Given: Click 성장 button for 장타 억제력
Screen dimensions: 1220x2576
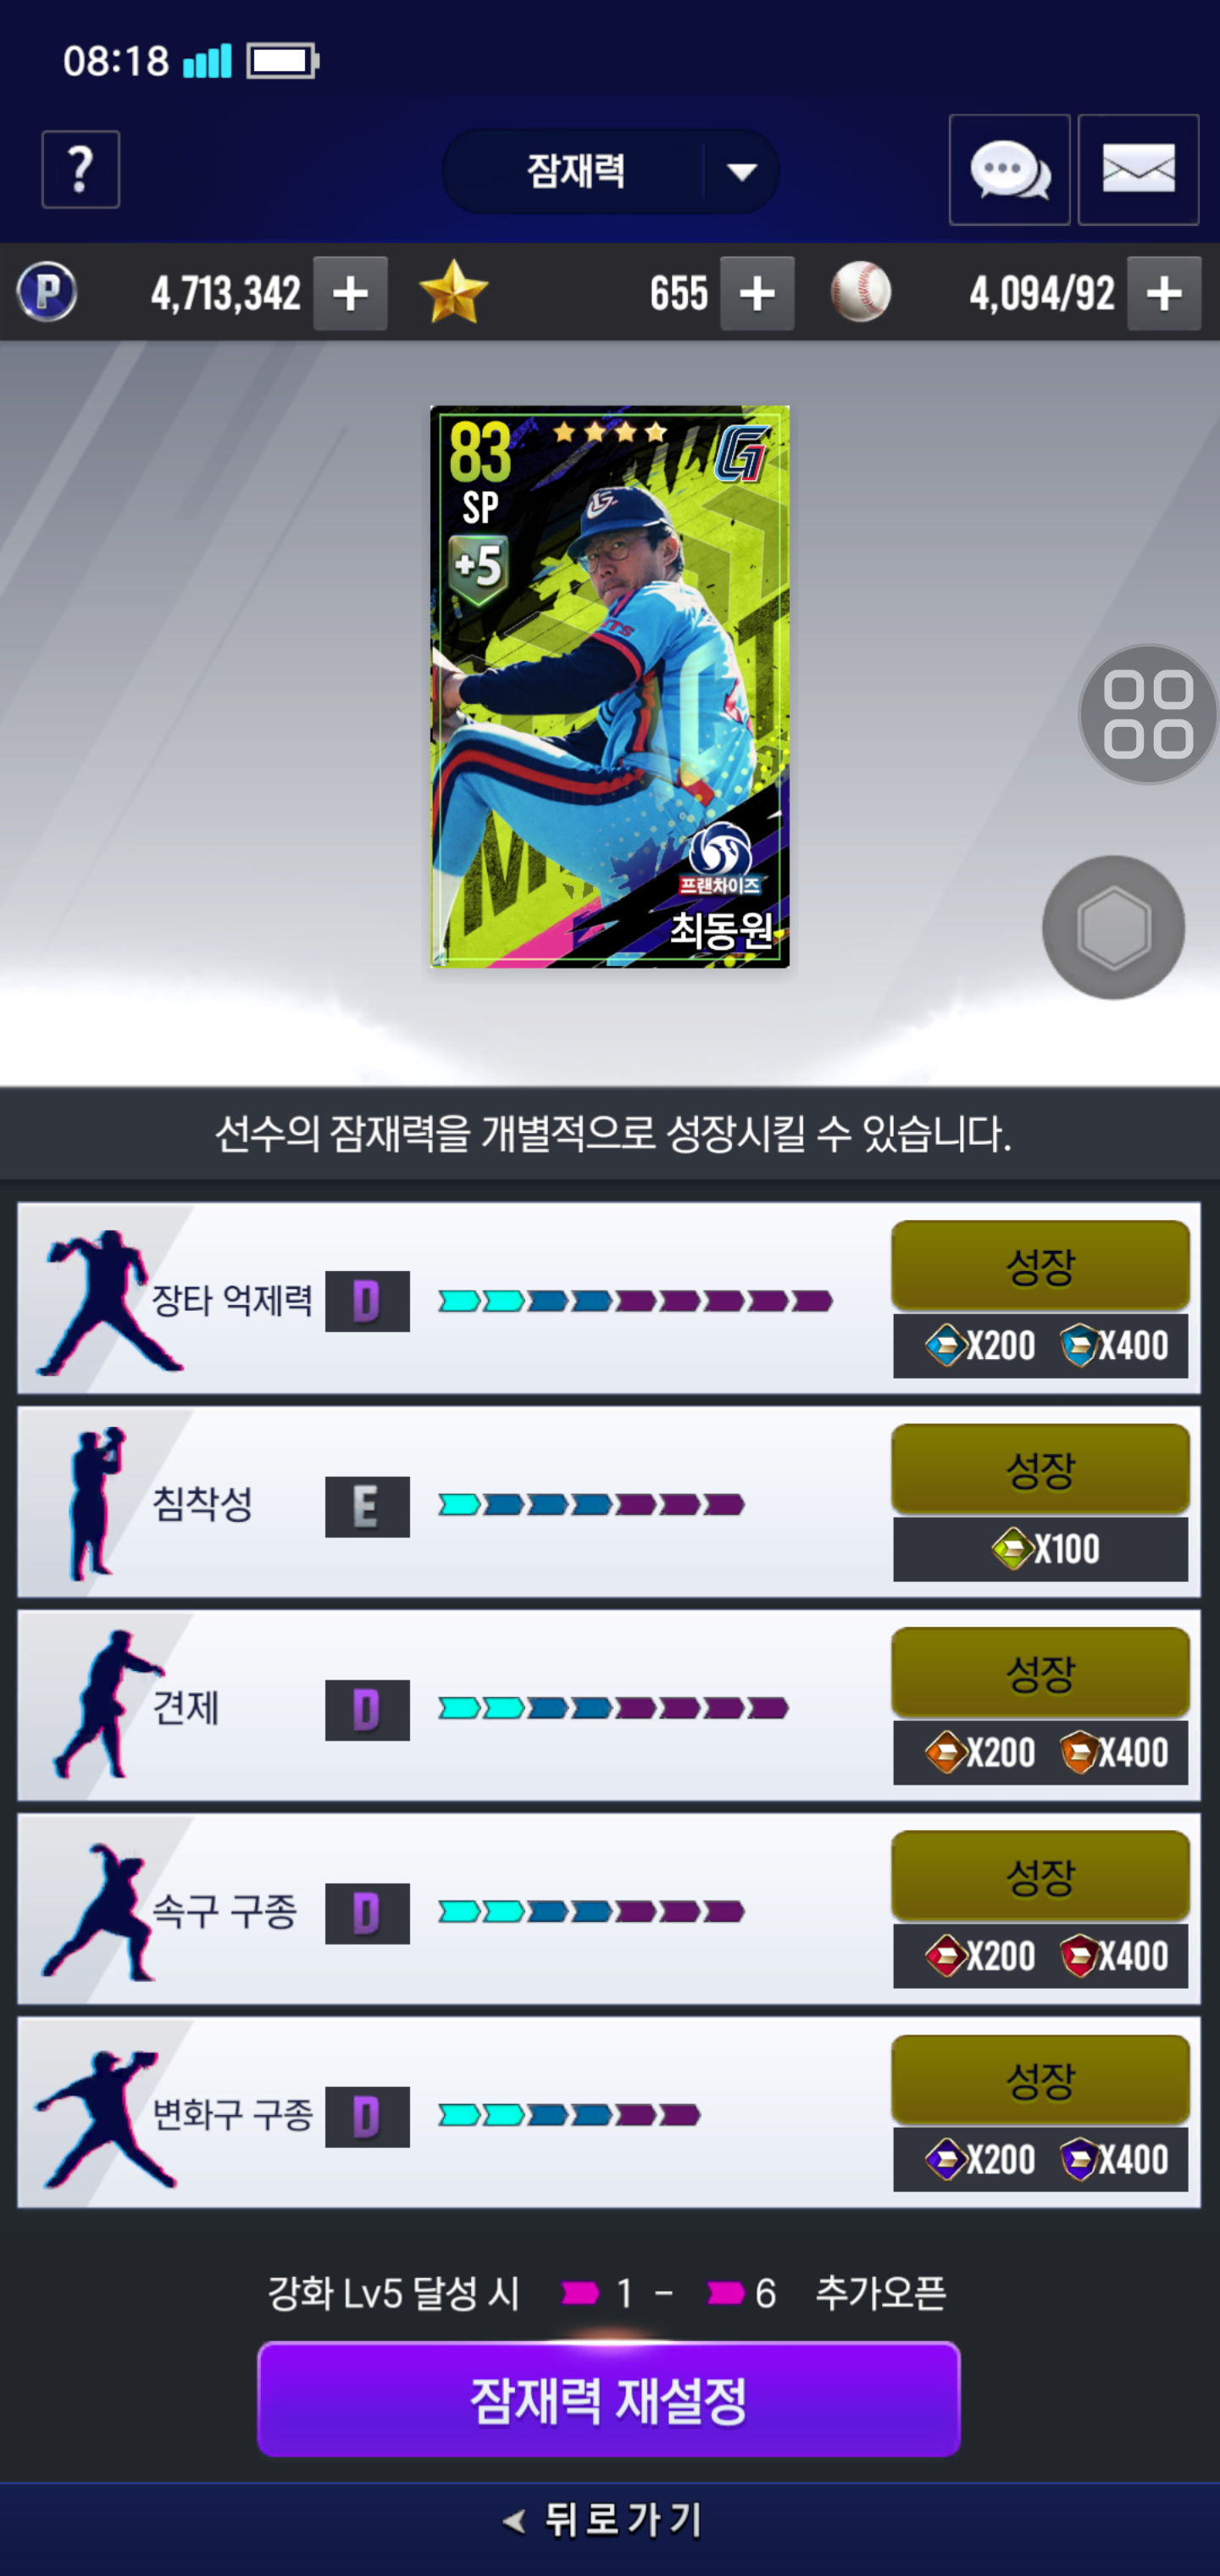Looking at the screenshot, I should pyautogui.click(x=1040, y=1266).
